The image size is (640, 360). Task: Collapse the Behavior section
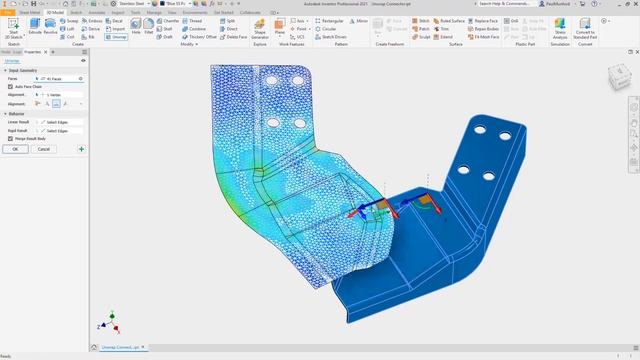pyautogui.click(x=5, y=114)
